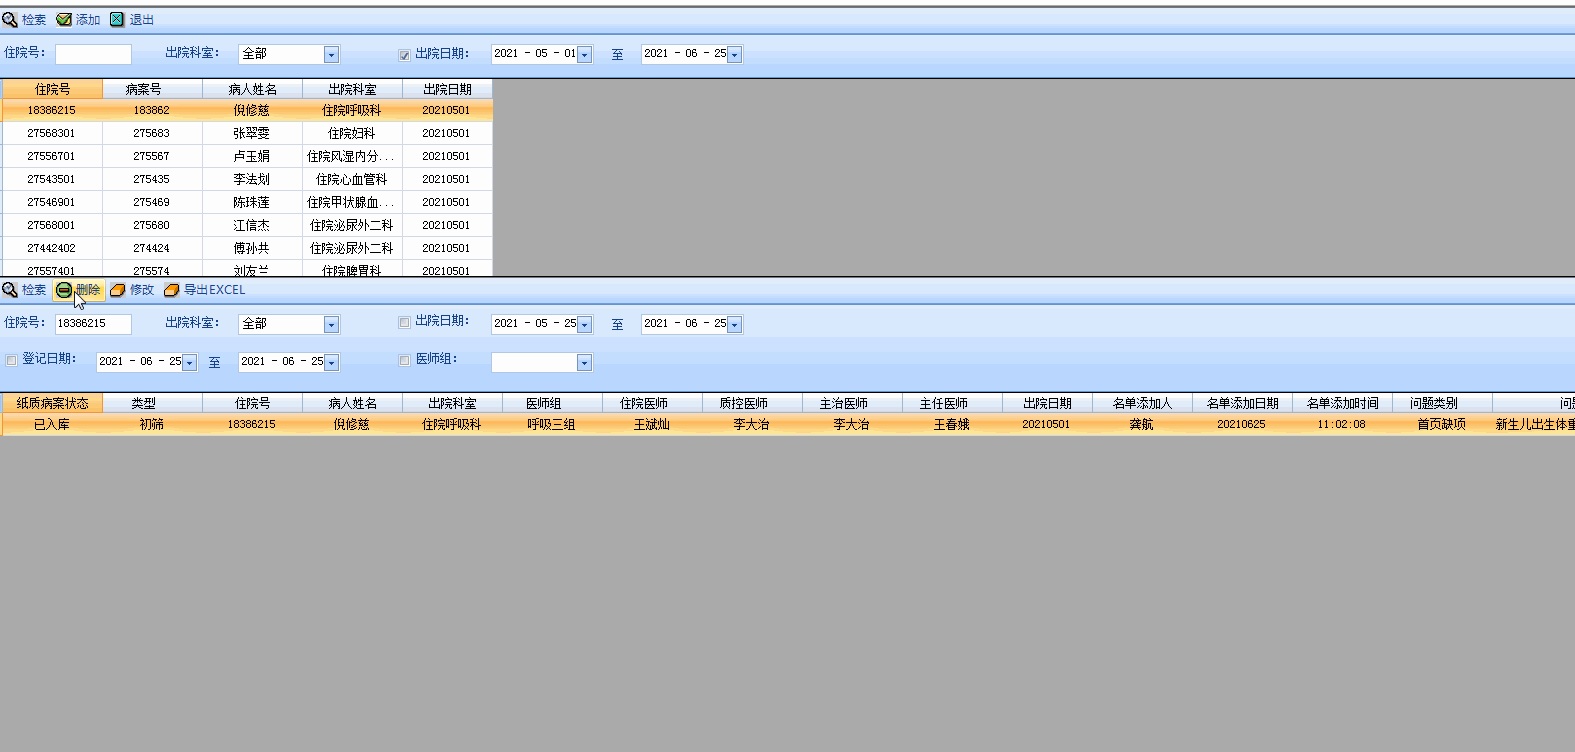Click the 修改 modify button
Viewport: 1575px width, 752px height.
pos(132,290)
